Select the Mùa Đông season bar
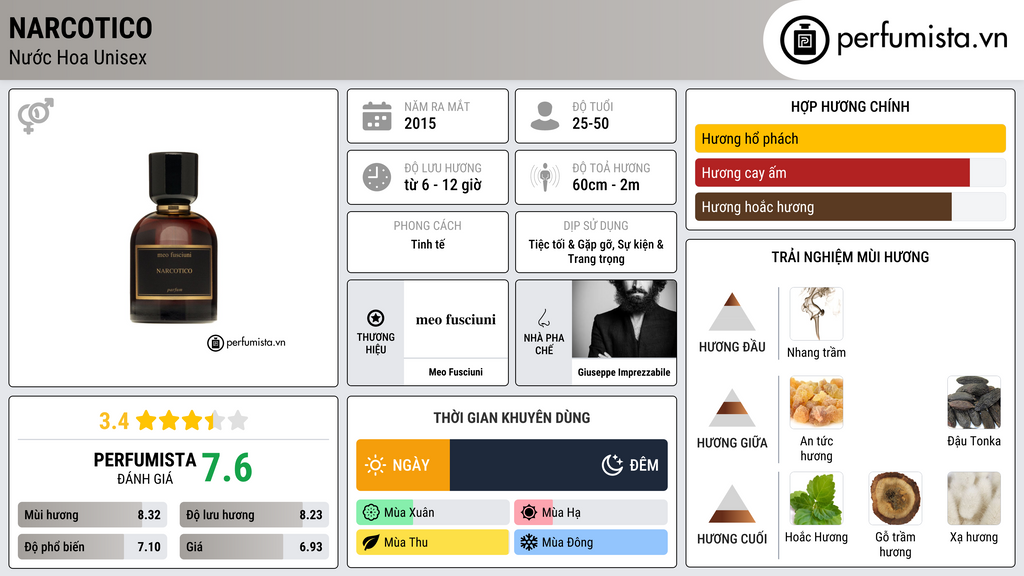This screenshot has height=576, width=1024. click(x=591, y=542)
